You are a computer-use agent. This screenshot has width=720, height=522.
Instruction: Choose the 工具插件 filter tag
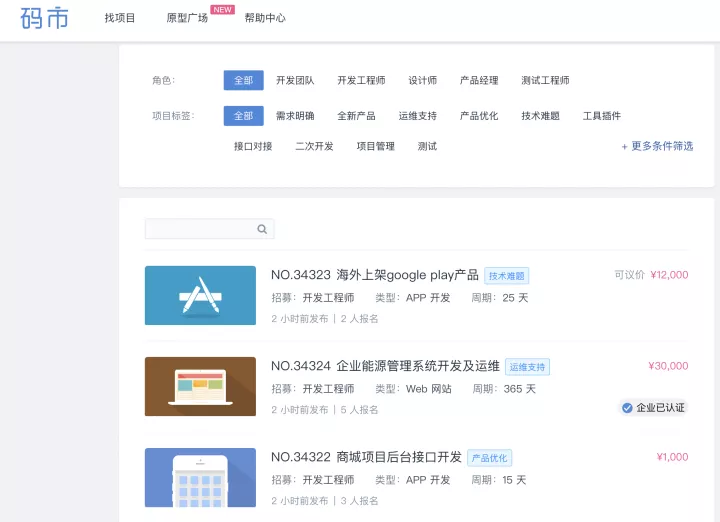pyautogui.click(x=602, y=116)
